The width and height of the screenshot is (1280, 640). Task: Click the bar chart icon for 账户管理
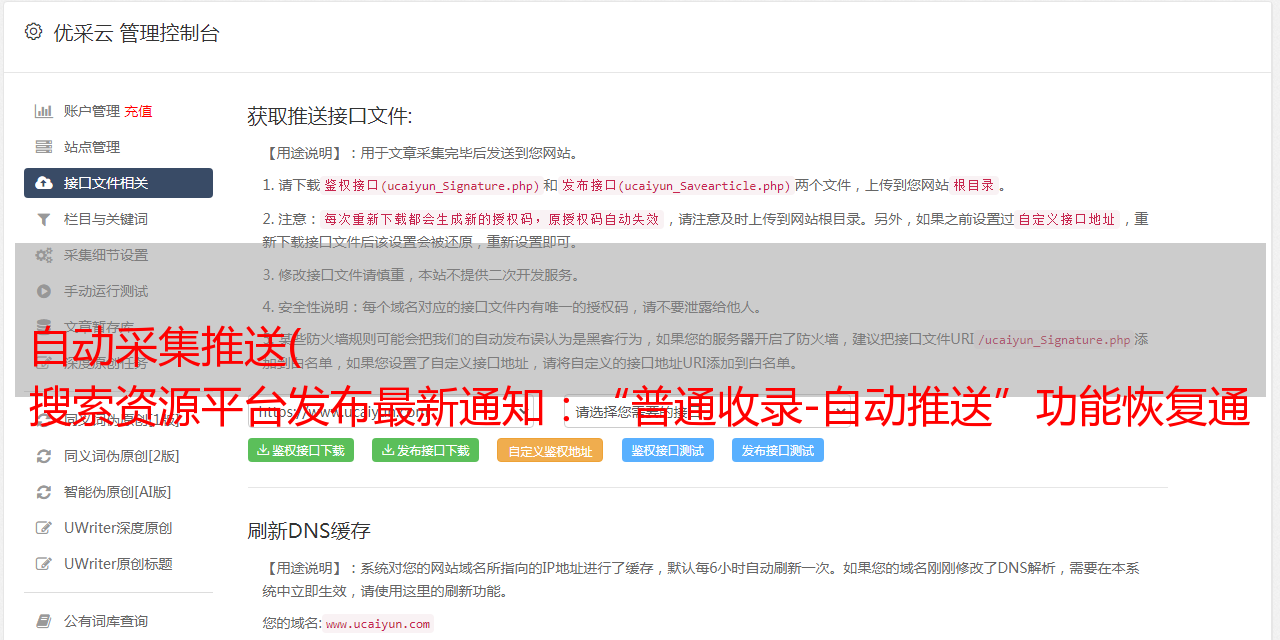point(44,111)
